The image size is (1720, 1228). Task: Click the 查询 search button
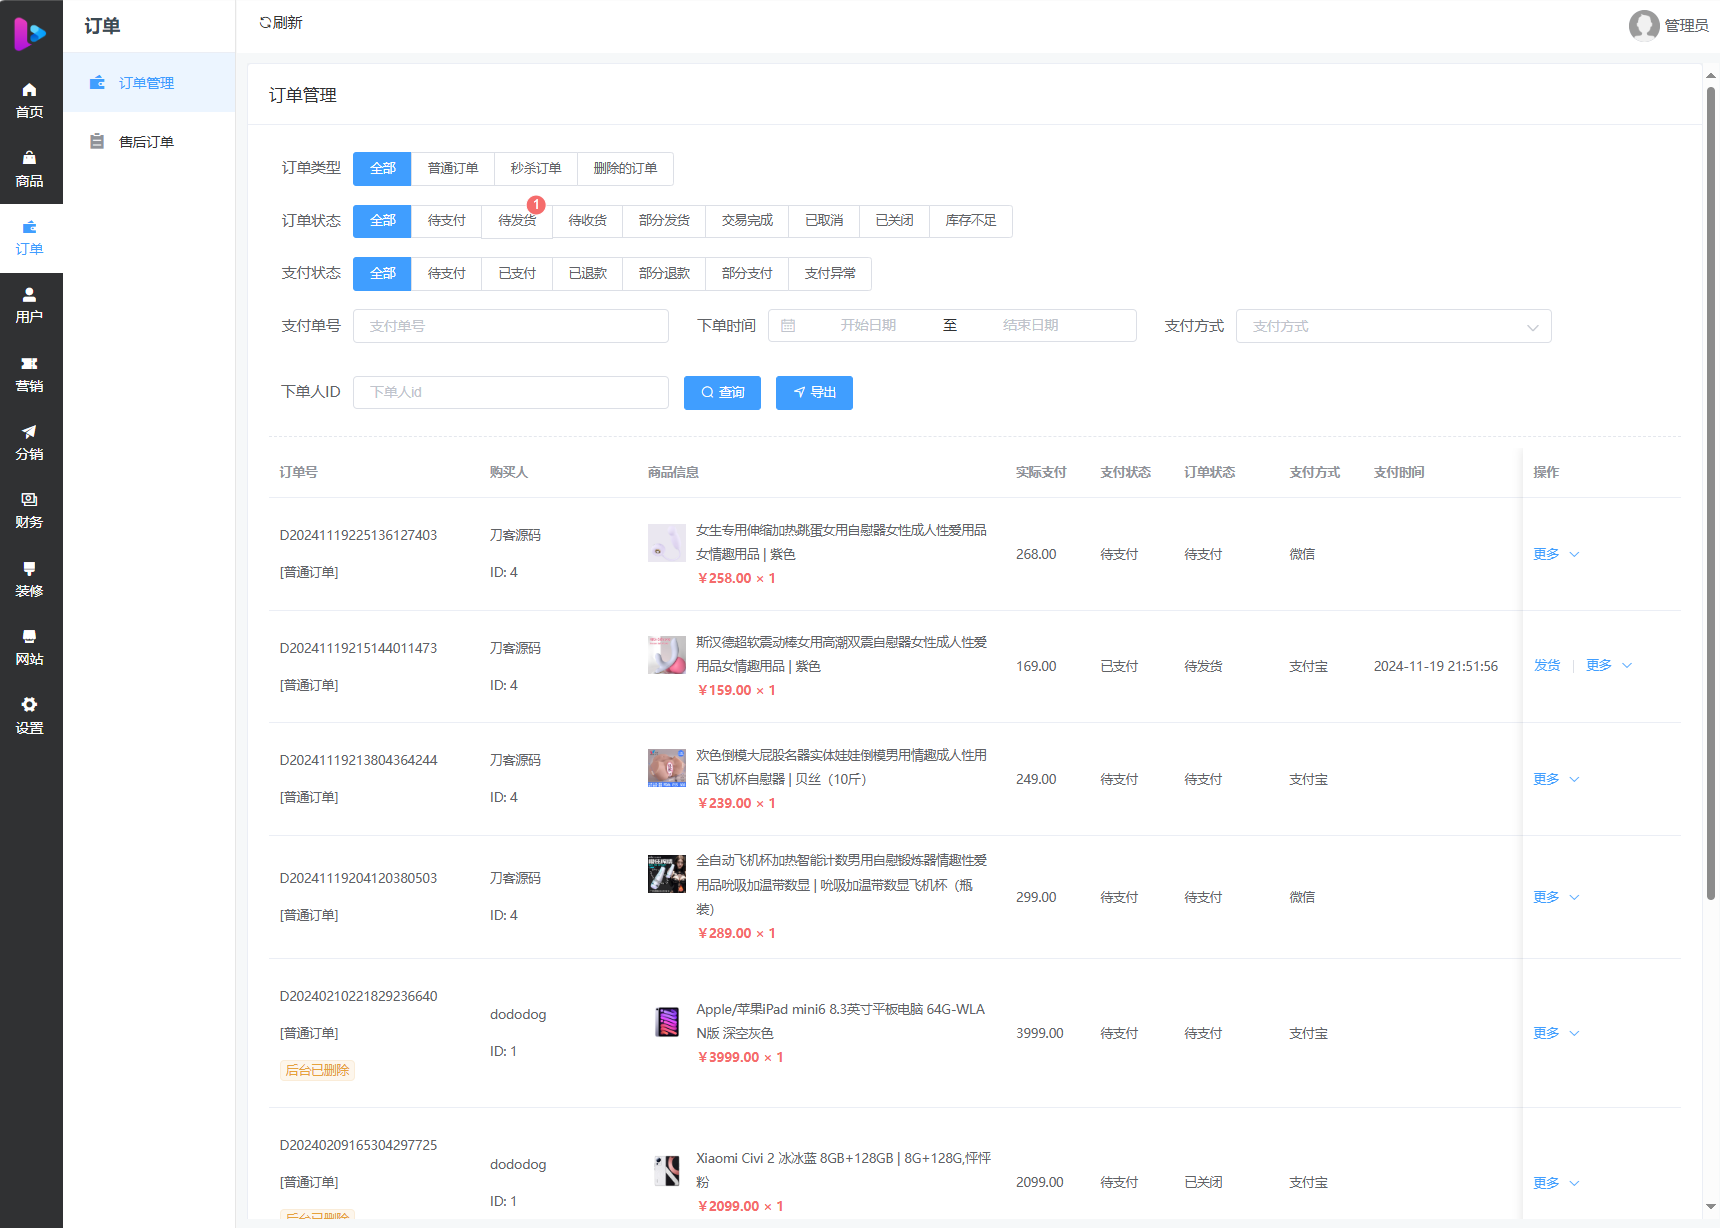(x=722, y=393)
